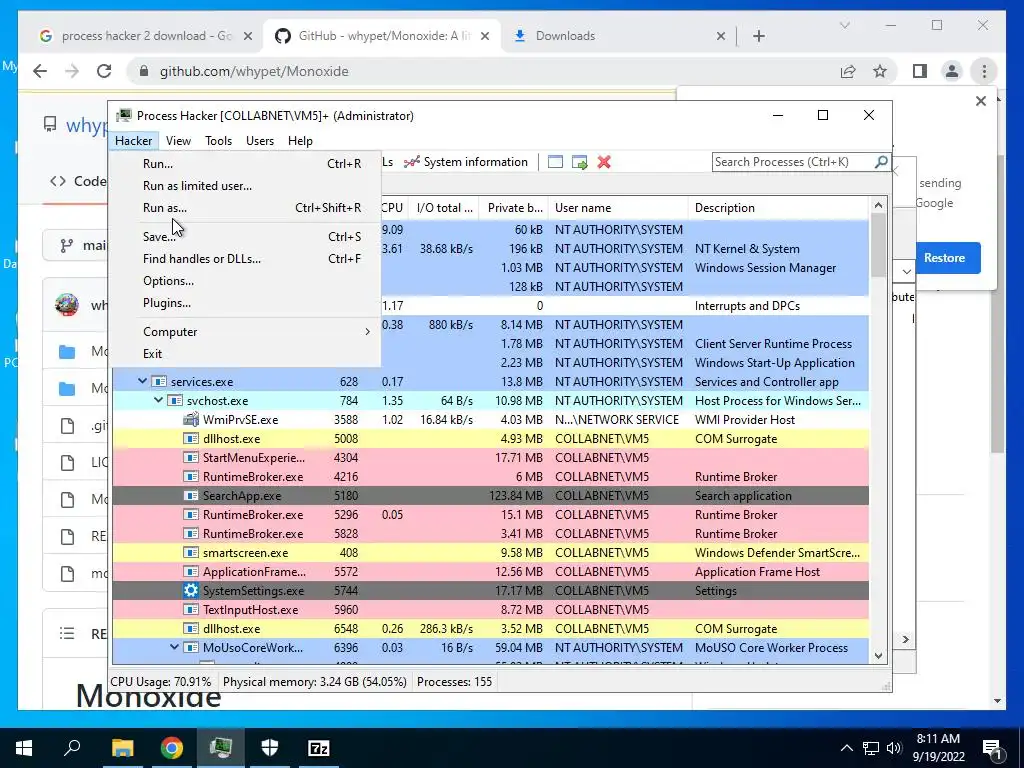Image resolution: width=1024 pixels, height=768 pixels.
Task: Open File Explorer from the taskbar
Action: coord(122,748)
